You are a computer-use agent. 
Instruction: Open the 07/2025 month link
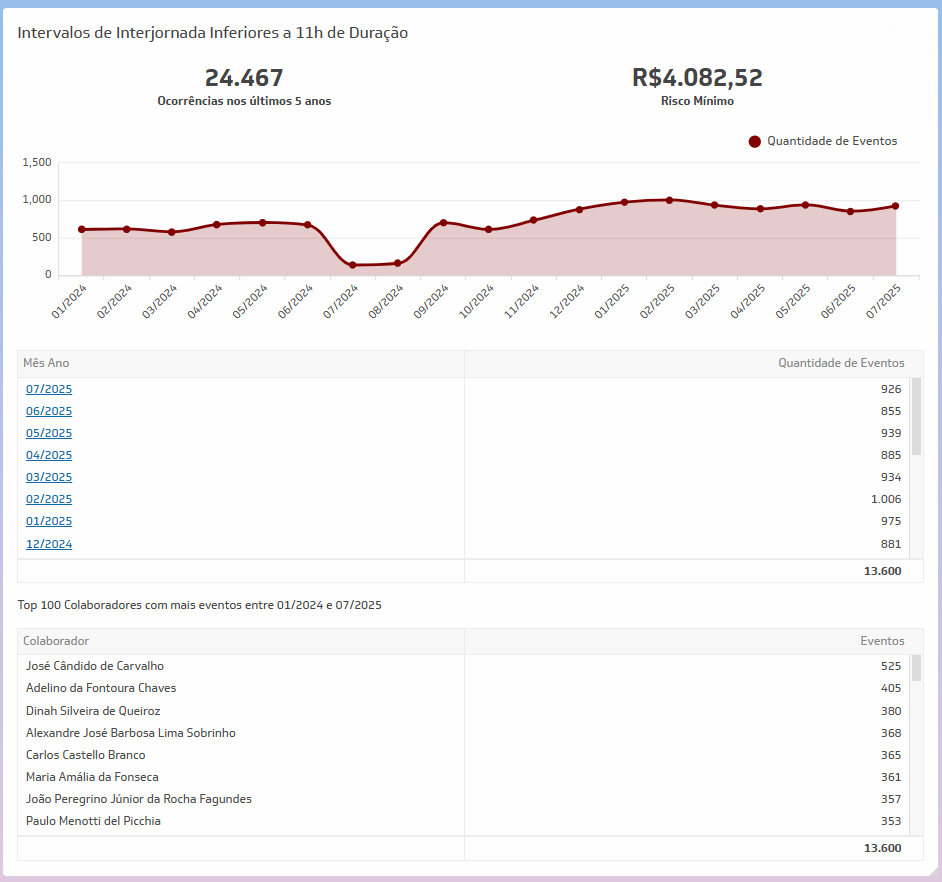click(49, 389)
